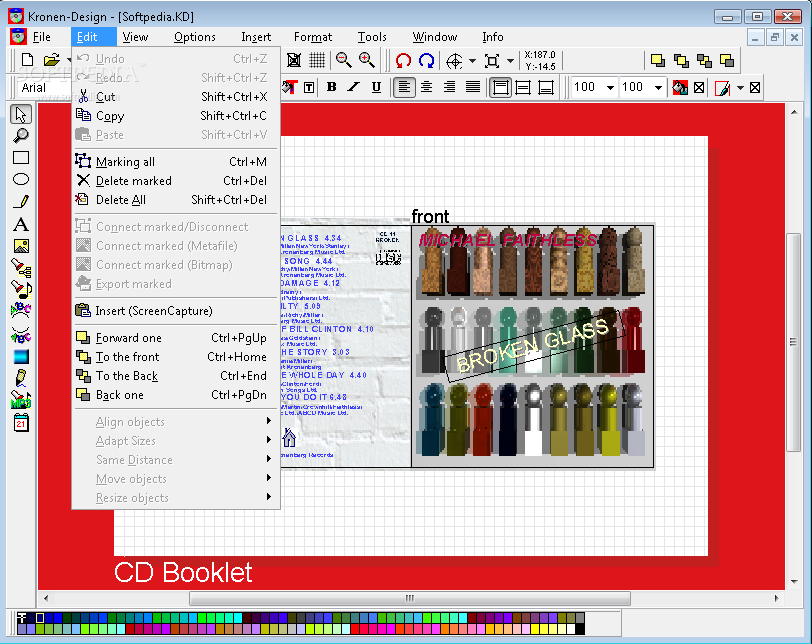Enable right text alignment
The image size is (812, 644).
(x=450, y=87)
